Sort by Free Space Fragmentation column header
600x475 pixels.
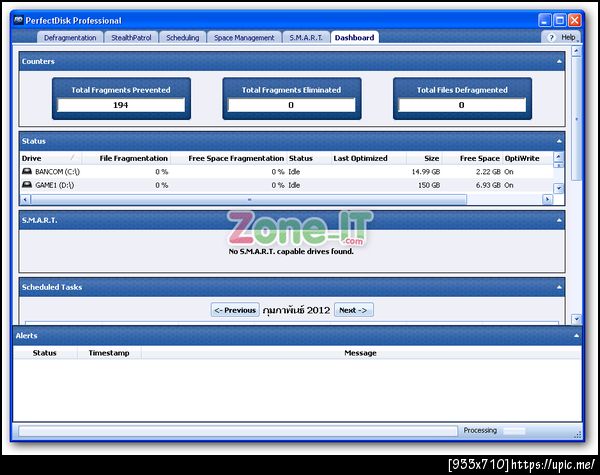point(228,158)
